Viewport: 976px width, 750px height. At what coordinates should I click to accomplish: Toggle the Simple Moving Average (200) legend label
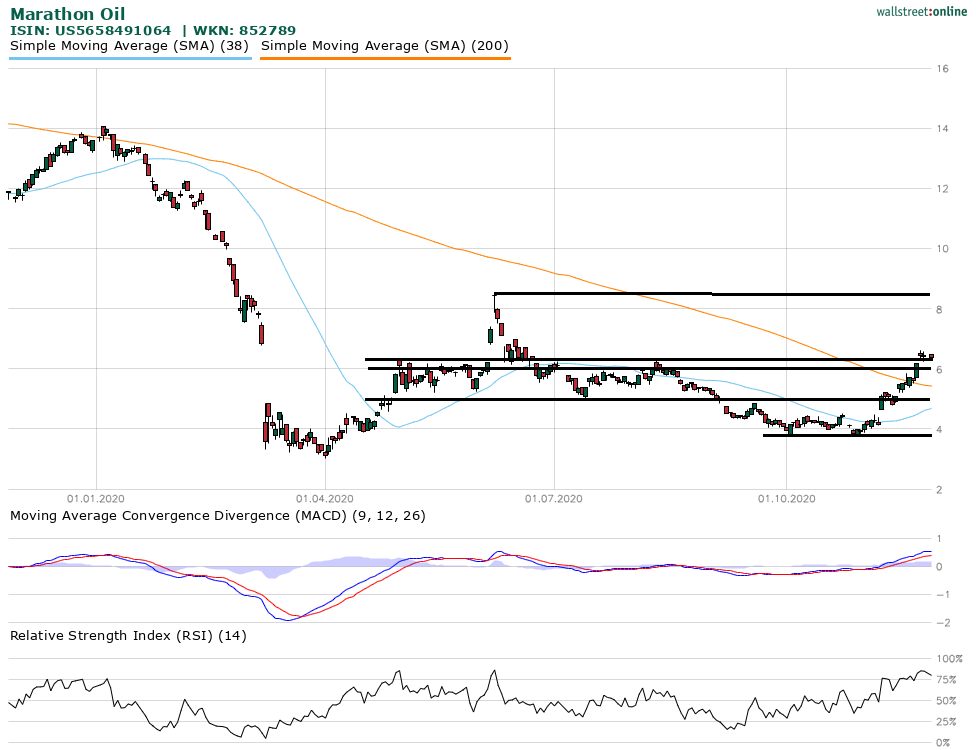(x=385, y=46)
